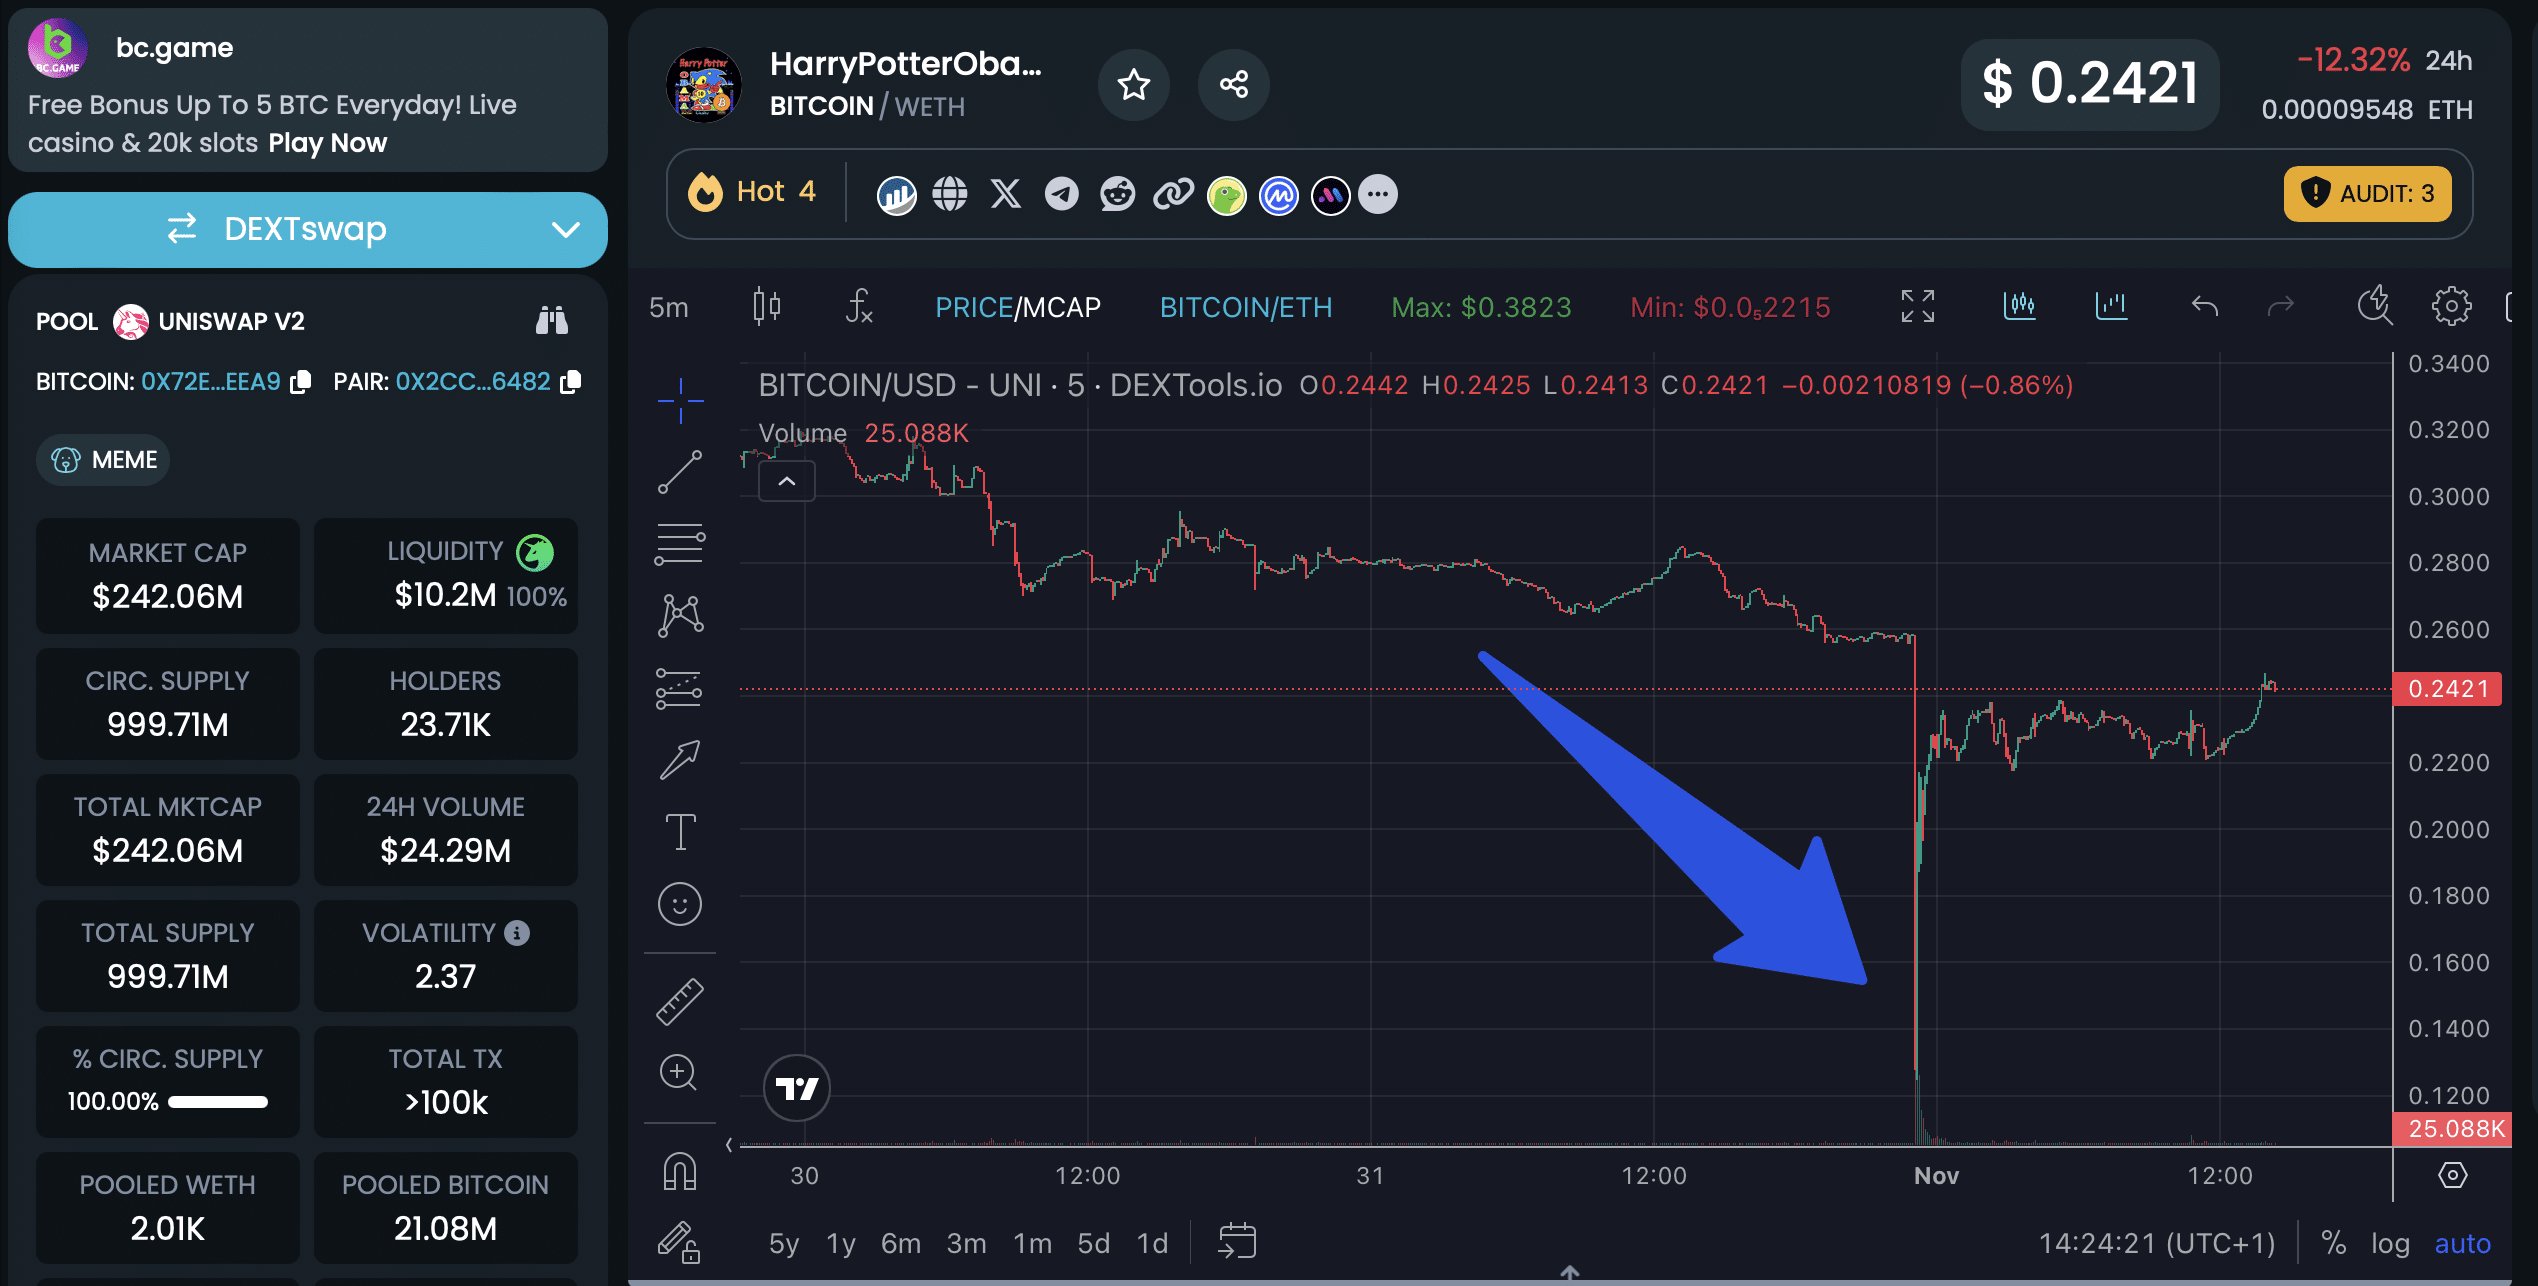Set range to 5y

click(x=784, y=1244)
